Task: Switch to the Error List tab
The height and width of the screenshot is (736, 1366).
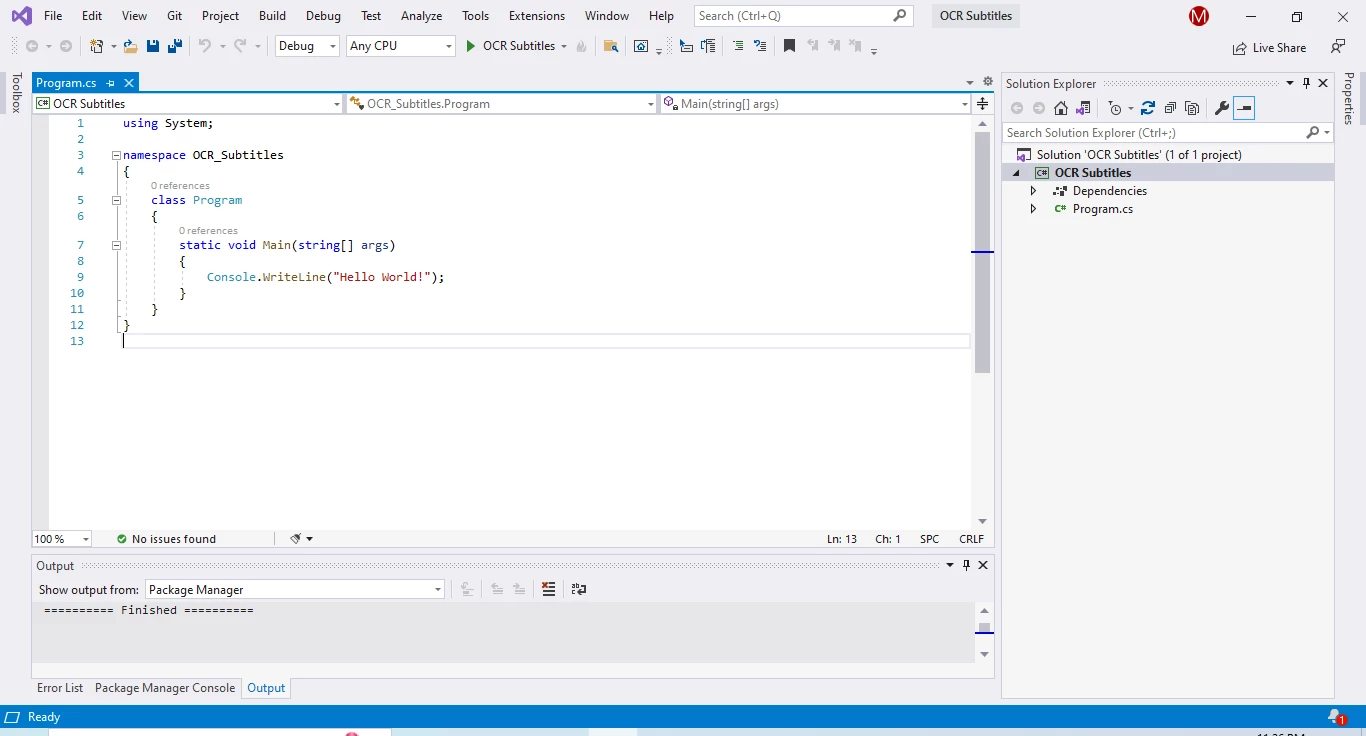Action: pos(60,688)
